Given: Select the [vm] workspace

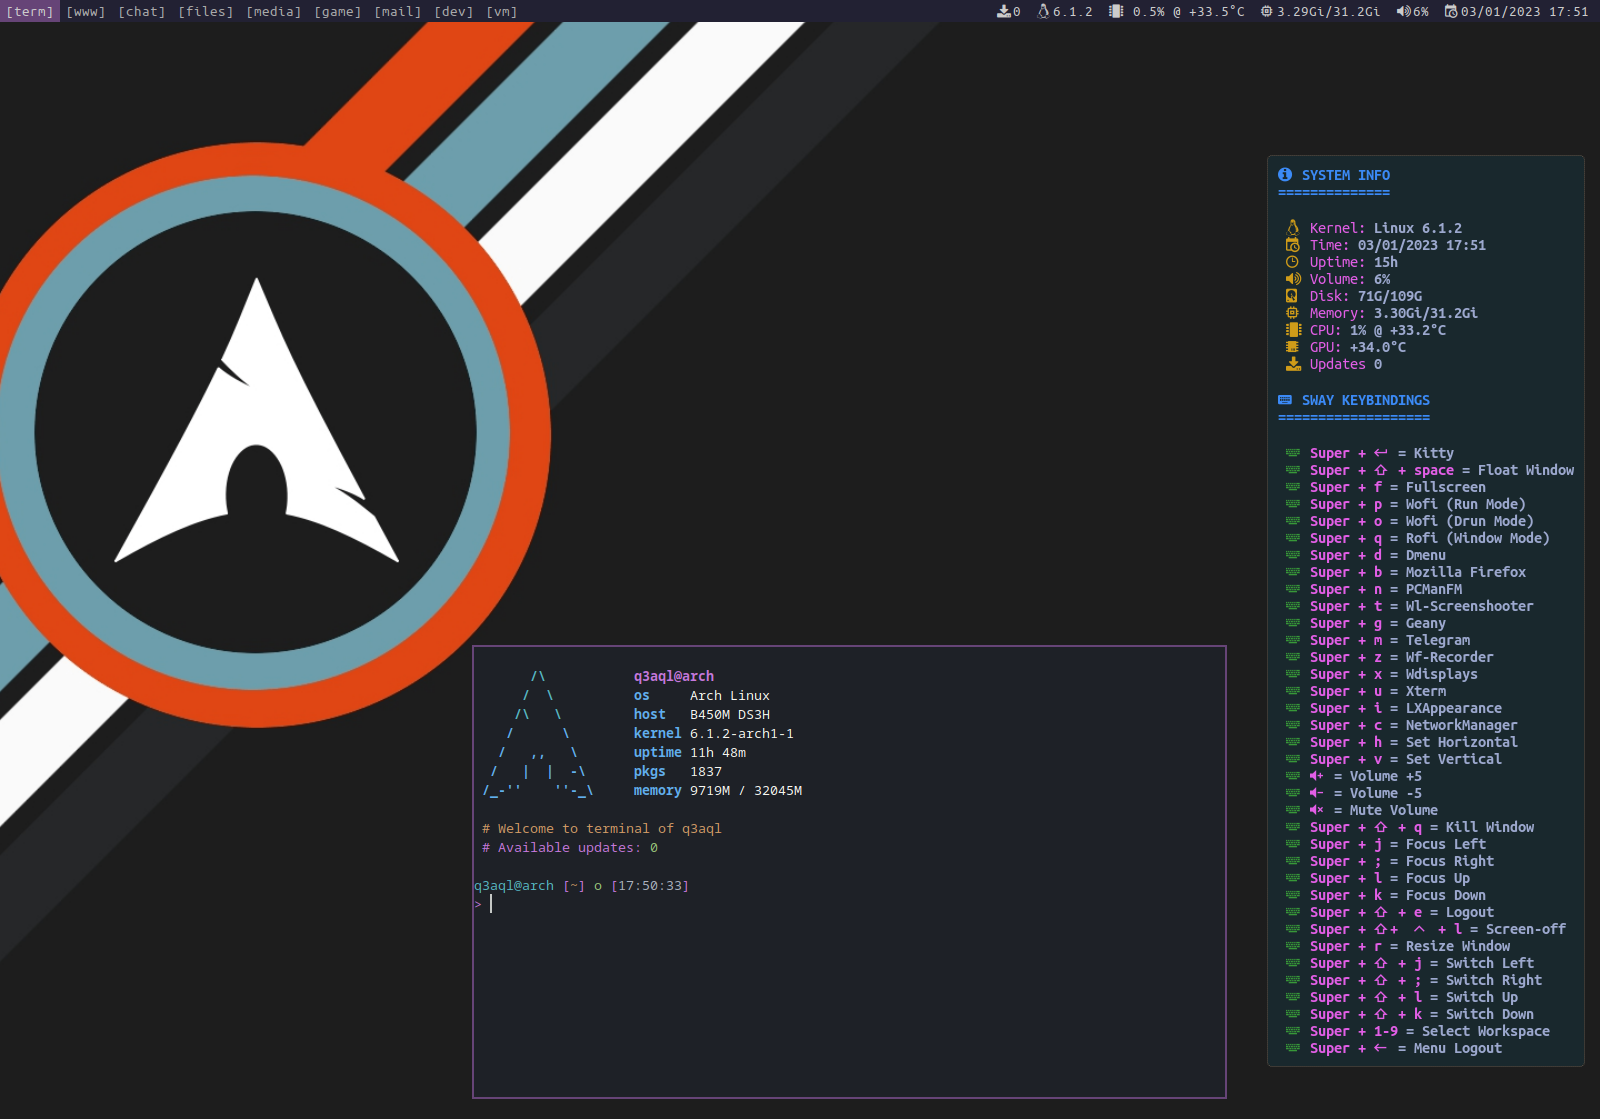Looking at the screenshot, I should [x=502, y=12].
